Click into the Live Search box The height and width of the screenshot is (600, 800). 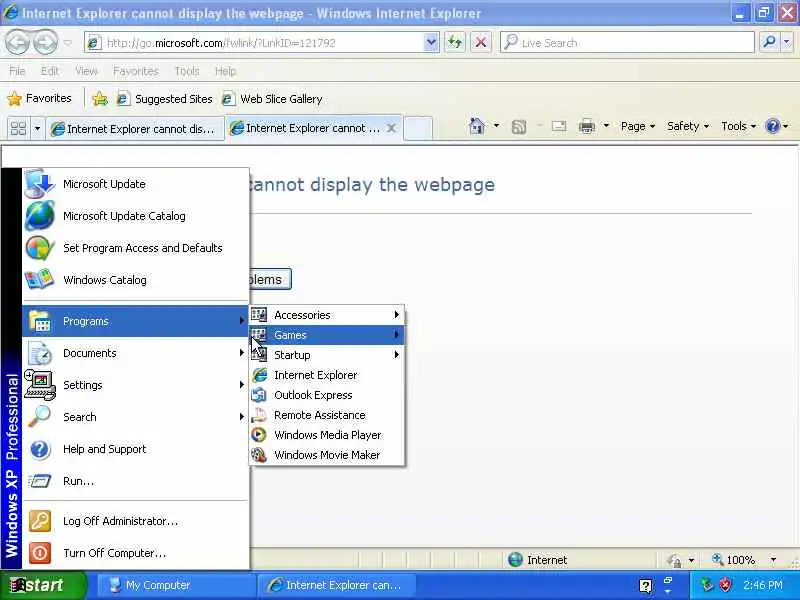pyautogui.click(x=628, y=42)
